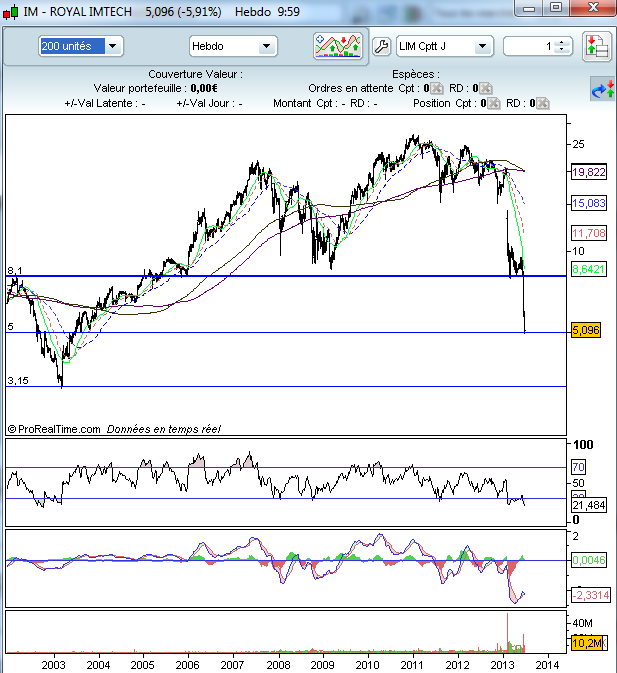Screen dimensions: 617x673
Task: Click the 8,1 horizontal support line label
Action: [x=15, y=270]
